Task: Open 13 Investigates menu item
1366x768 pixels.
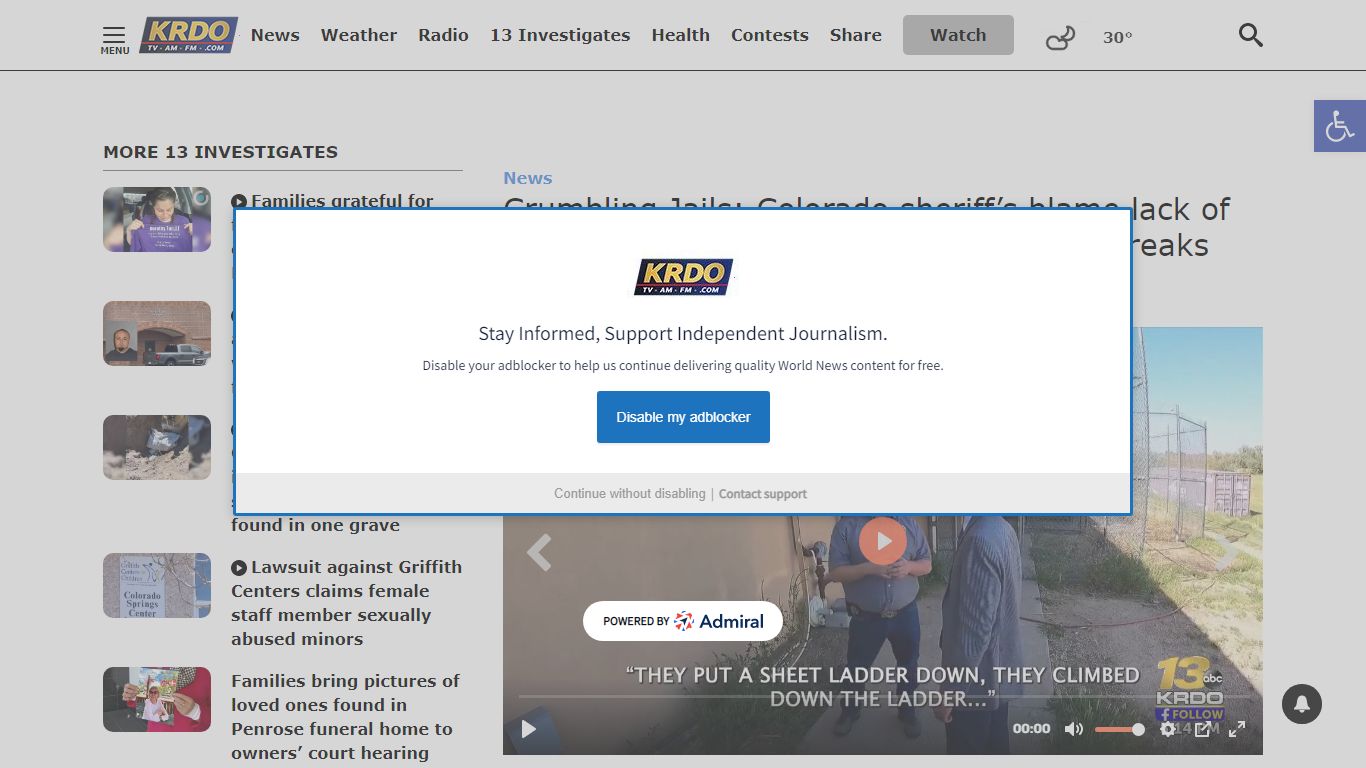Action: [x=560, y=35]
